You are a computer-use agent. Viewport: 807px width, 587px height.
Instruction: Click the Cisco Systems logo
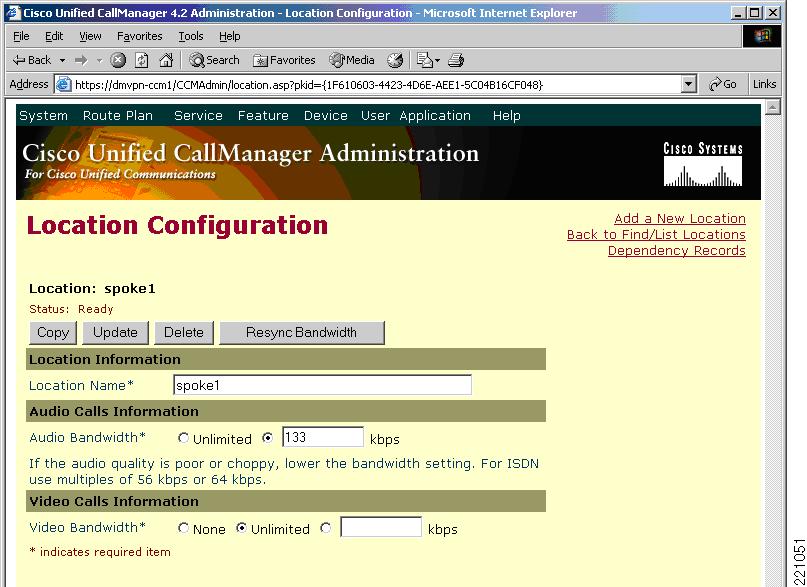point(703,164)
